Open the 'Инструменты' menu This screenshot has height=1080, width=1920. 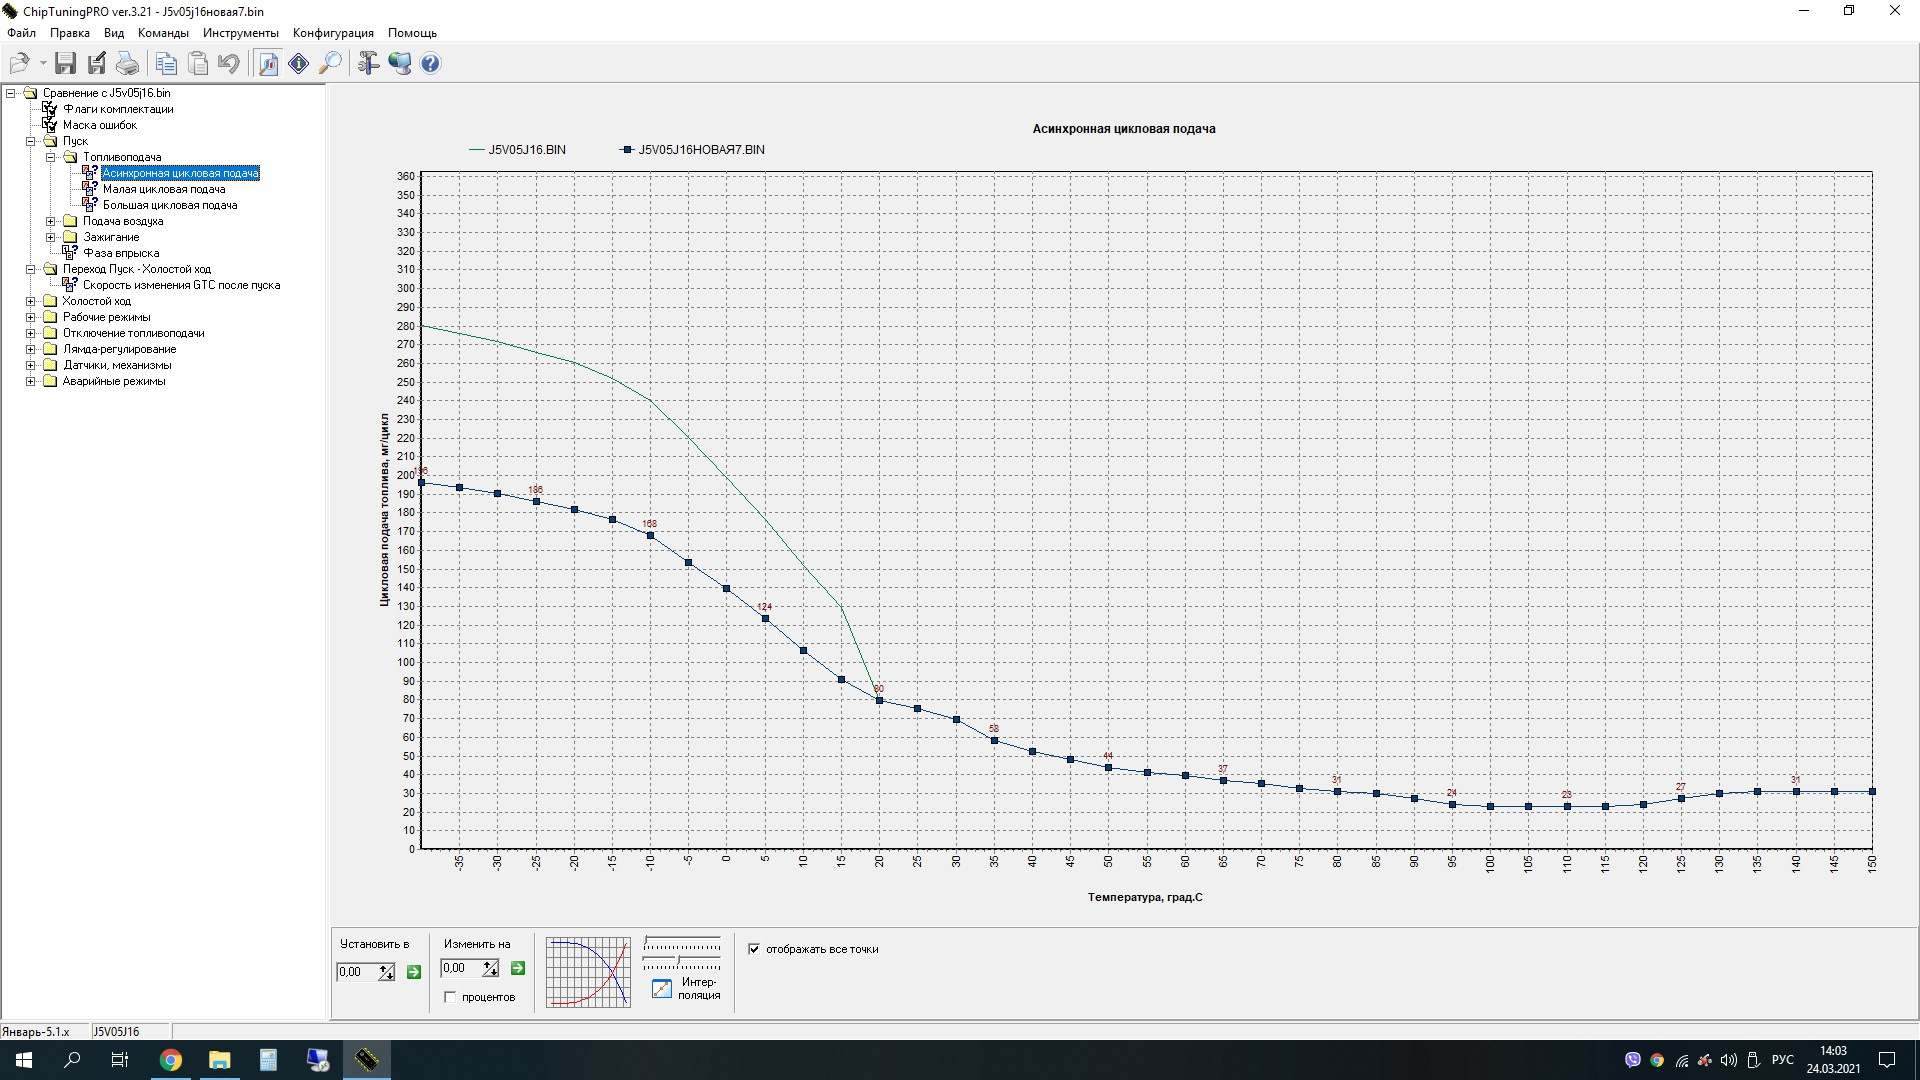[x=240, y=33]
